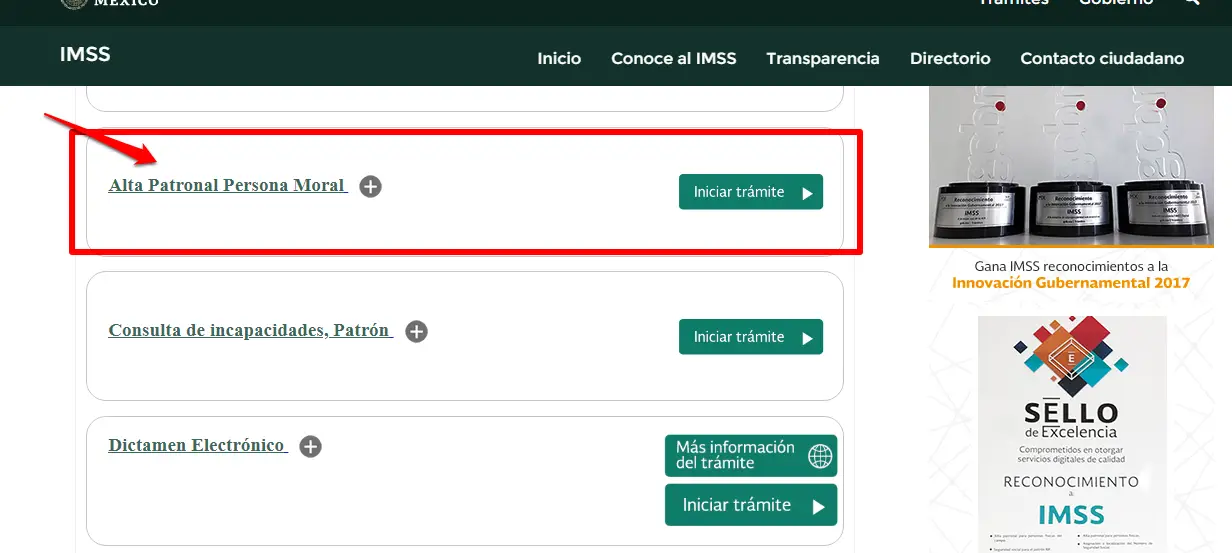Open the Innovación Gubernamental 2017 trophies image

coord(1071,166)
